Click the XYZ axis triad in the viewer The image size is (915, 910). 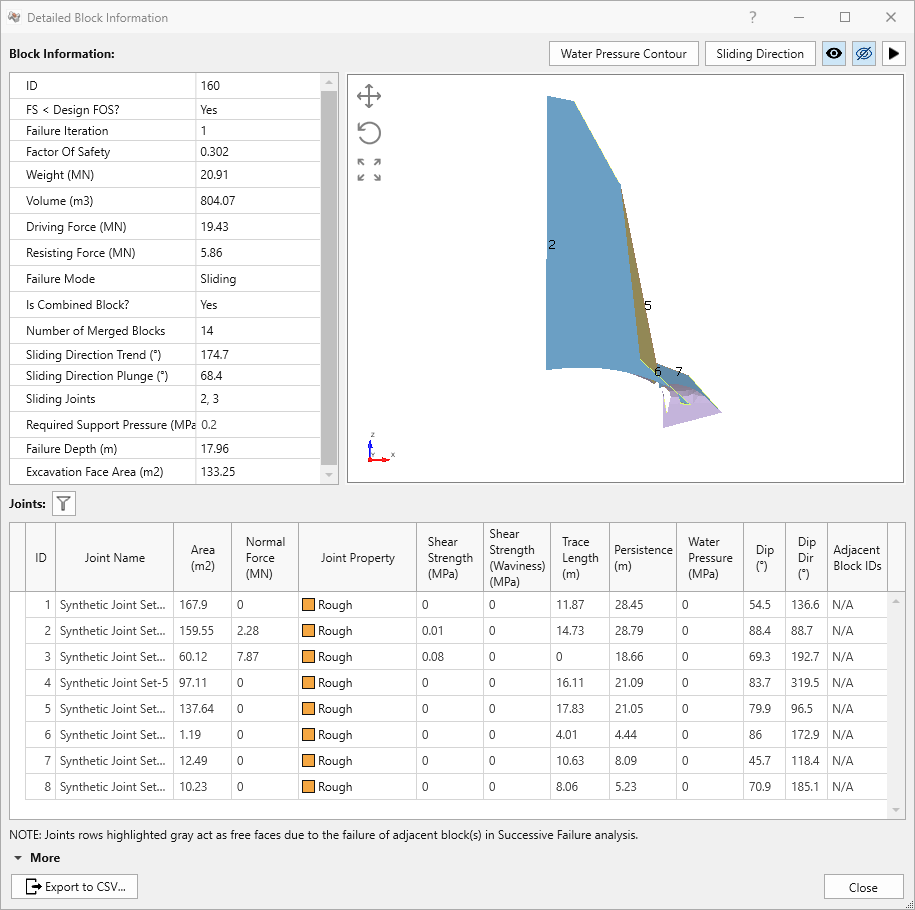point(380,448)
